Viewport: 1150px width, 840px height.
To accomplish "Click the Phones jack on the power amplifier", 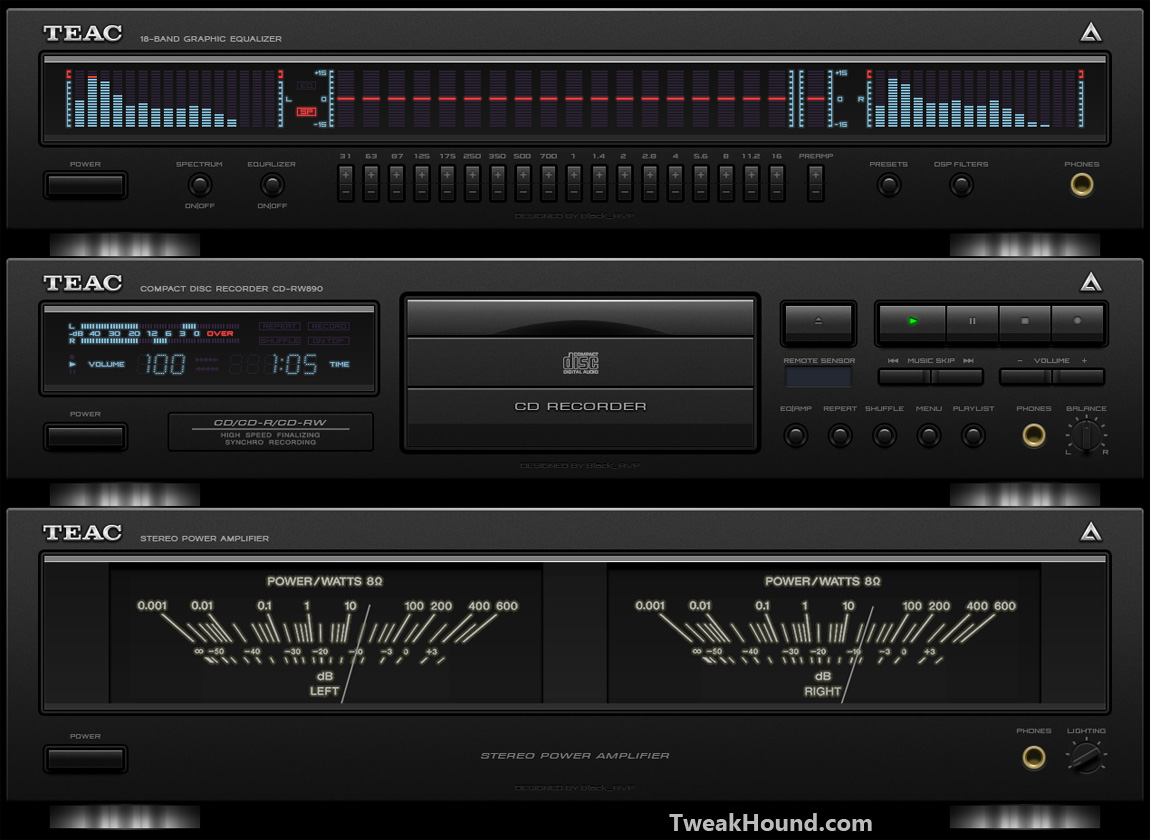I will (x=1034, y=757).
